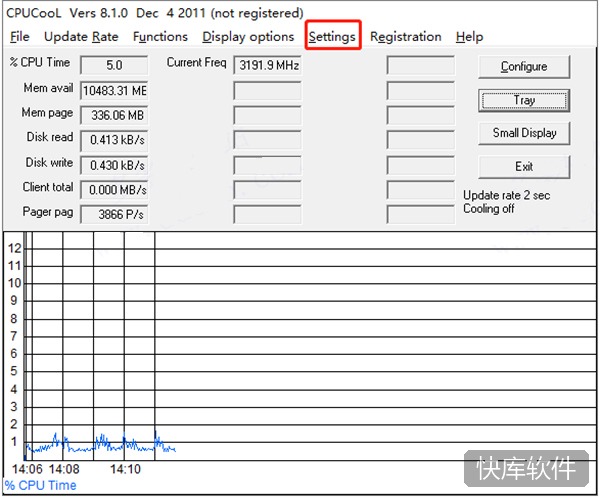Click the 14:08 time label on graph

pyautogui.click(x=64, y=469)
